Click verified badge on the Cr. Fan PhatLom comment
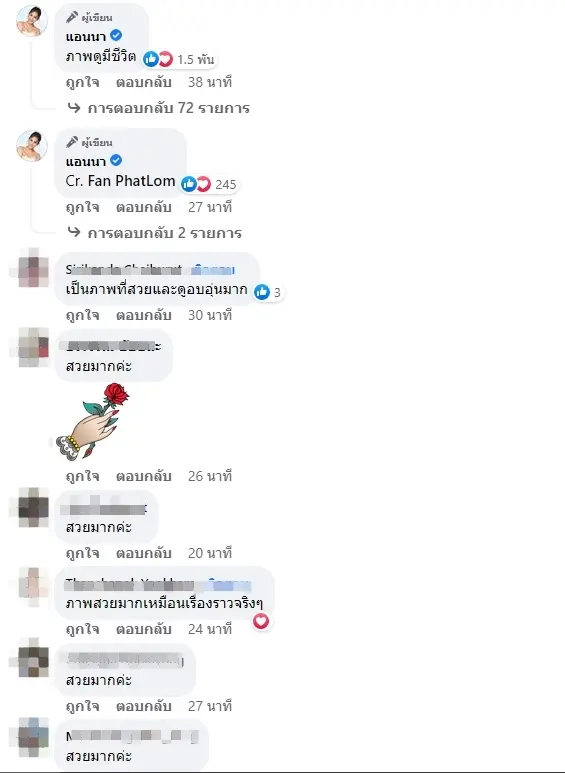This screenshot has width=565, height=773. tap(116, 160)
